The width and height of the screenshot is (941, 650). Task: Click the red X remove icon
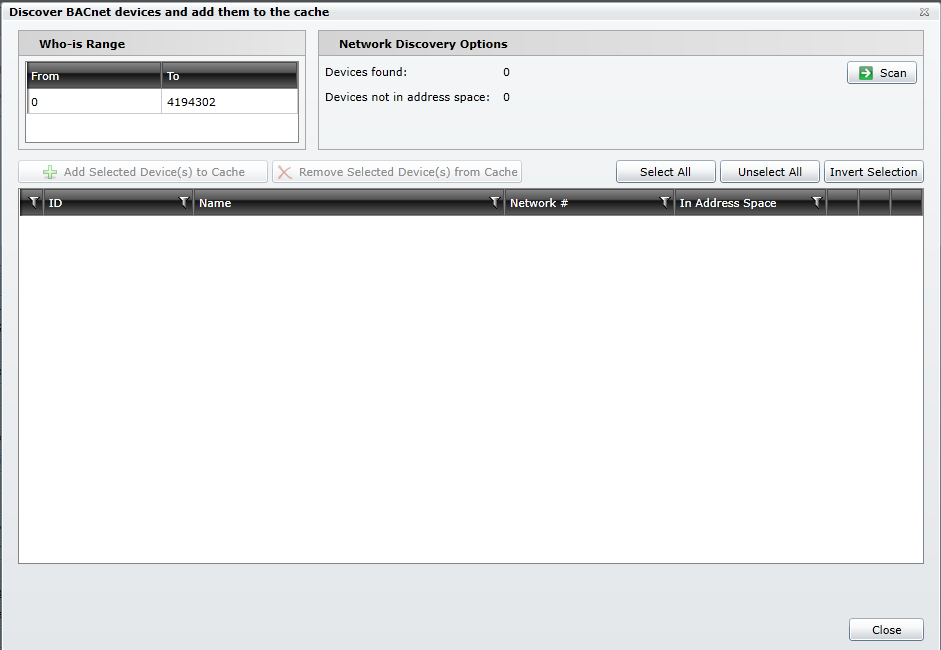click(284, 172)
